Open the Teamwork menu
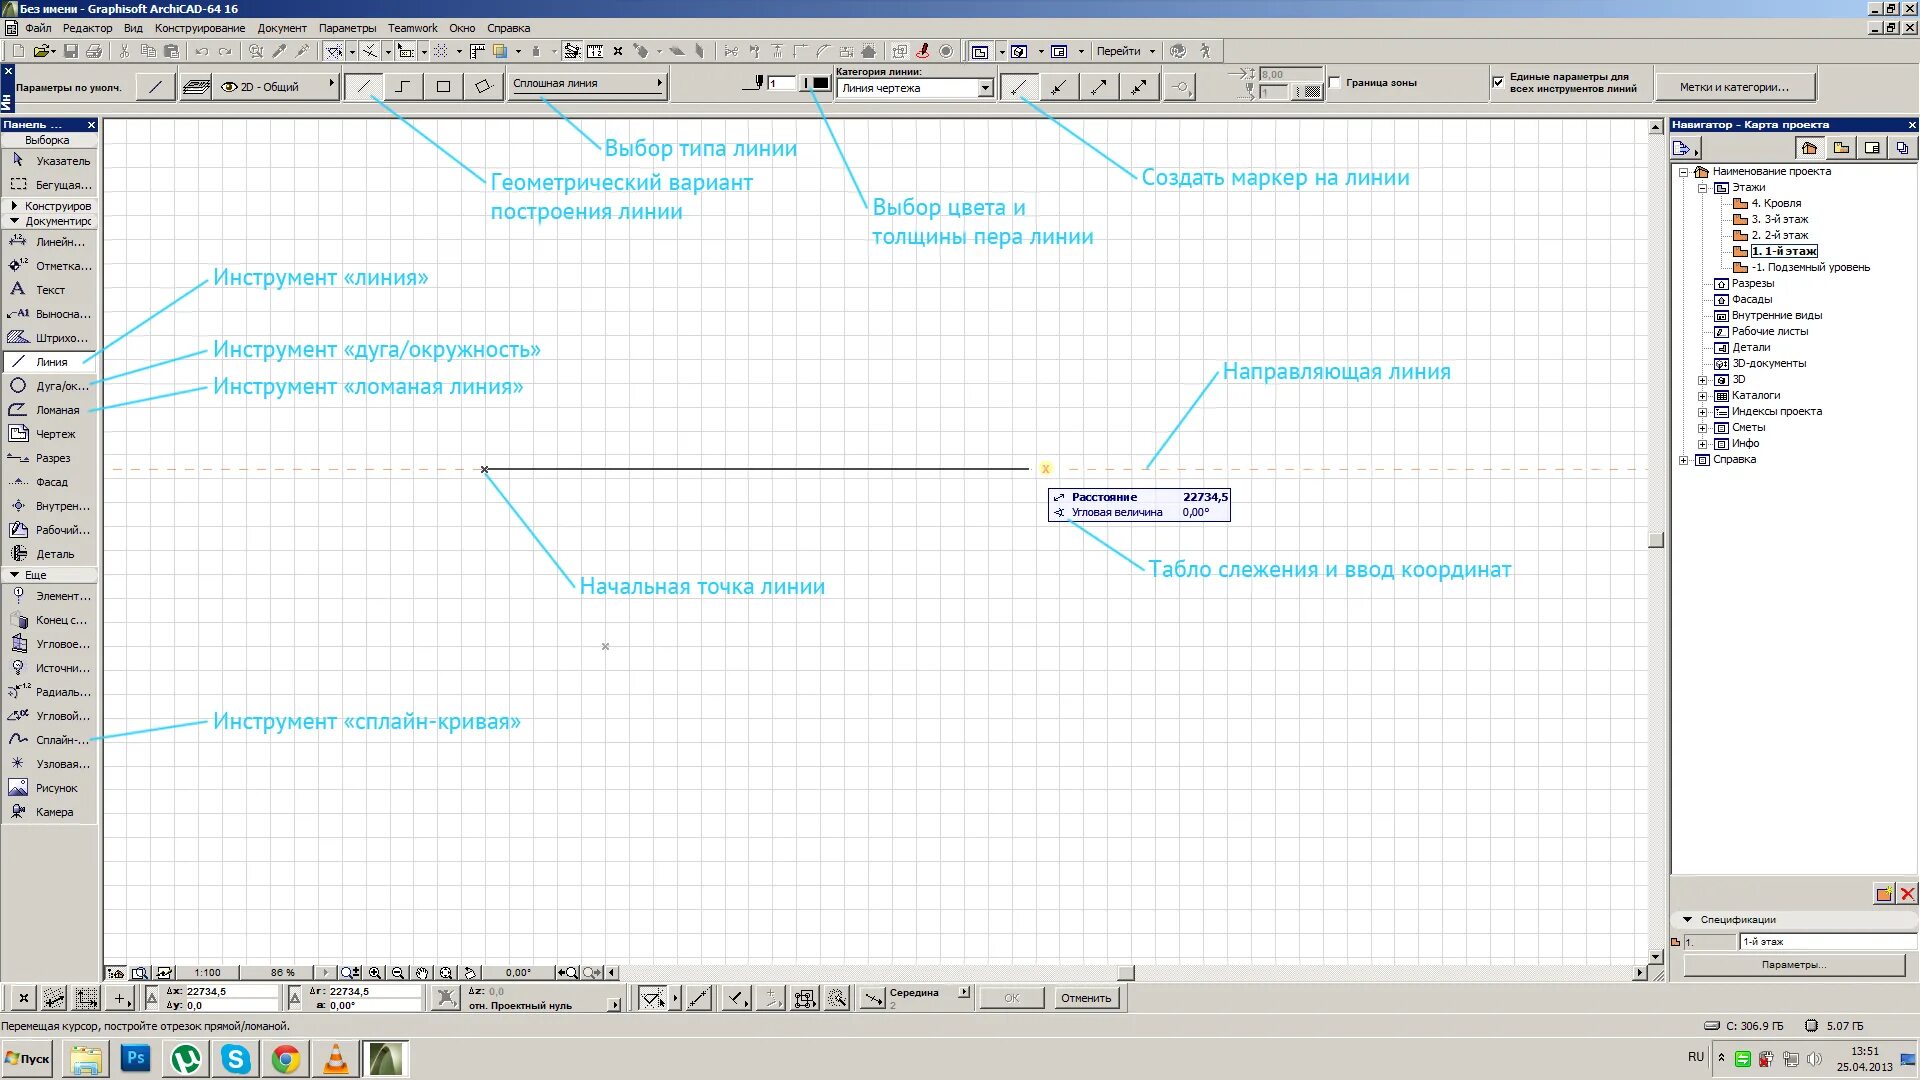This screenshot has height=1080, width=1920. [x=412, y=28]
